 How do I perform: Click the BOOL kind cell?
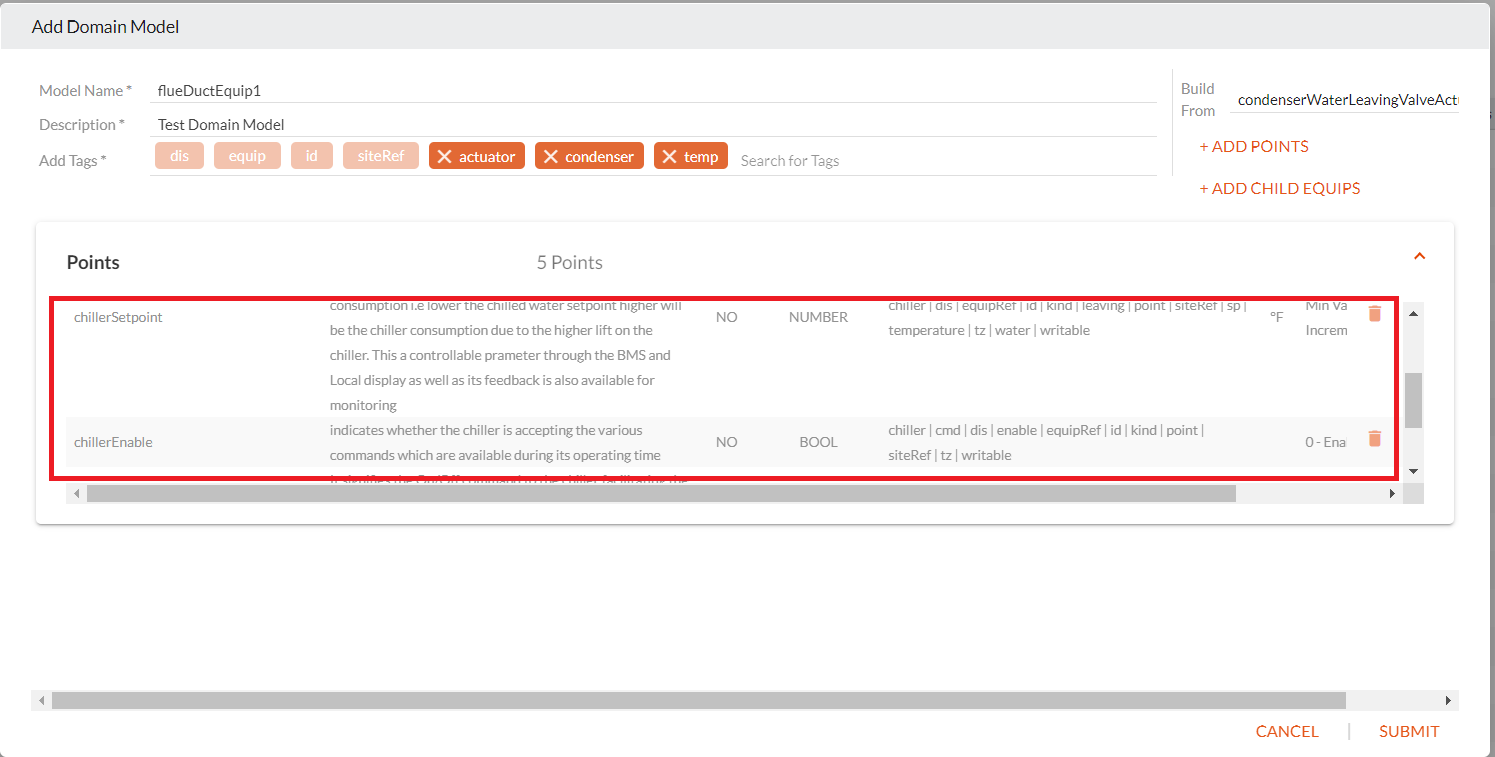(x=818, y=442)
